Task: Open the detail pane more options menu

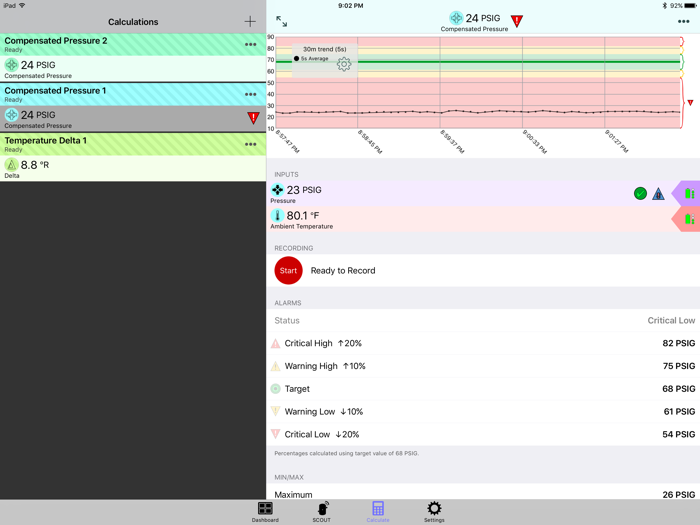Action: (683, 21)
